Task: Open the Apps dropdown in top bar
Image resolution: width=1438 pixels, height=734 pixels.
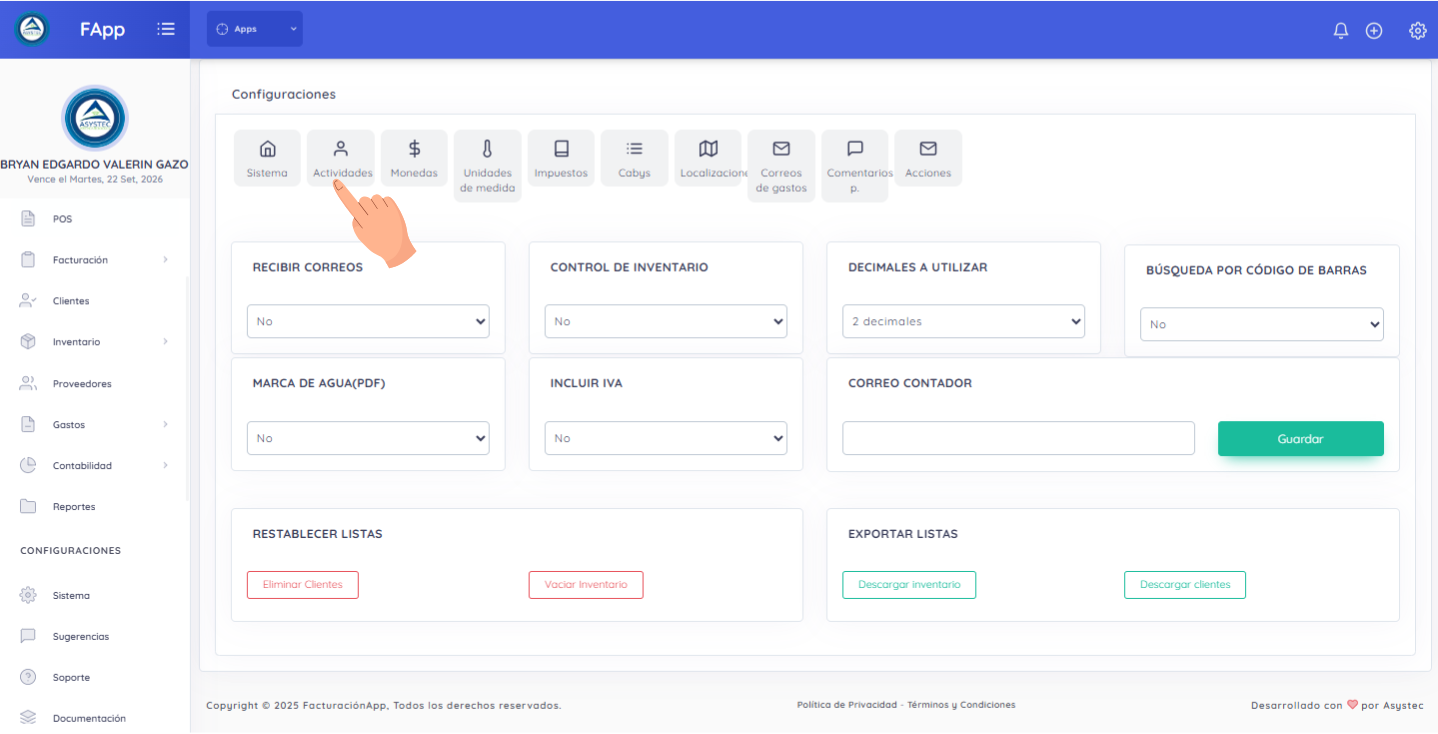Action: [x=254, y=29]
